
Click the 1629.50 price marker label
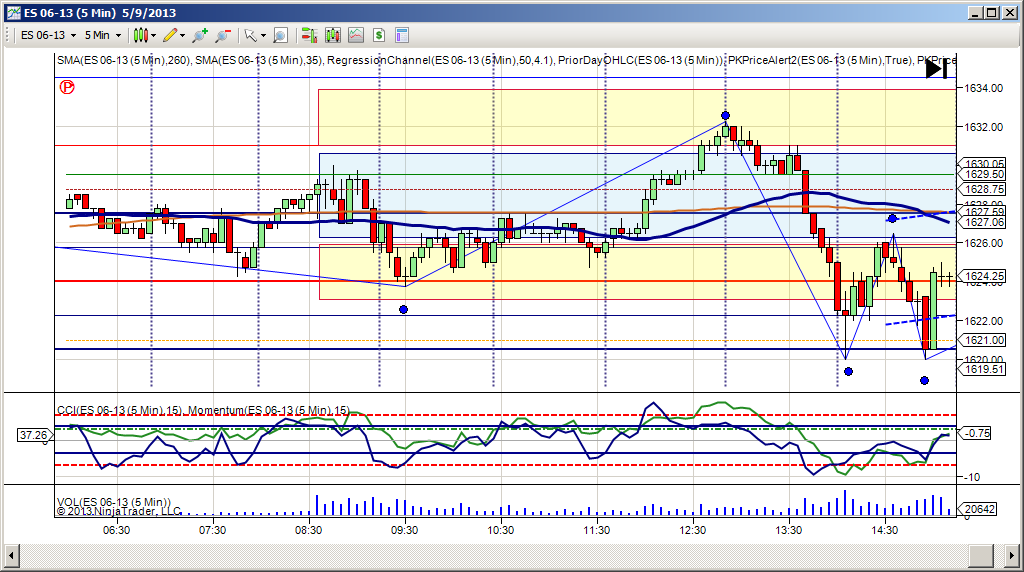point(982,174)
